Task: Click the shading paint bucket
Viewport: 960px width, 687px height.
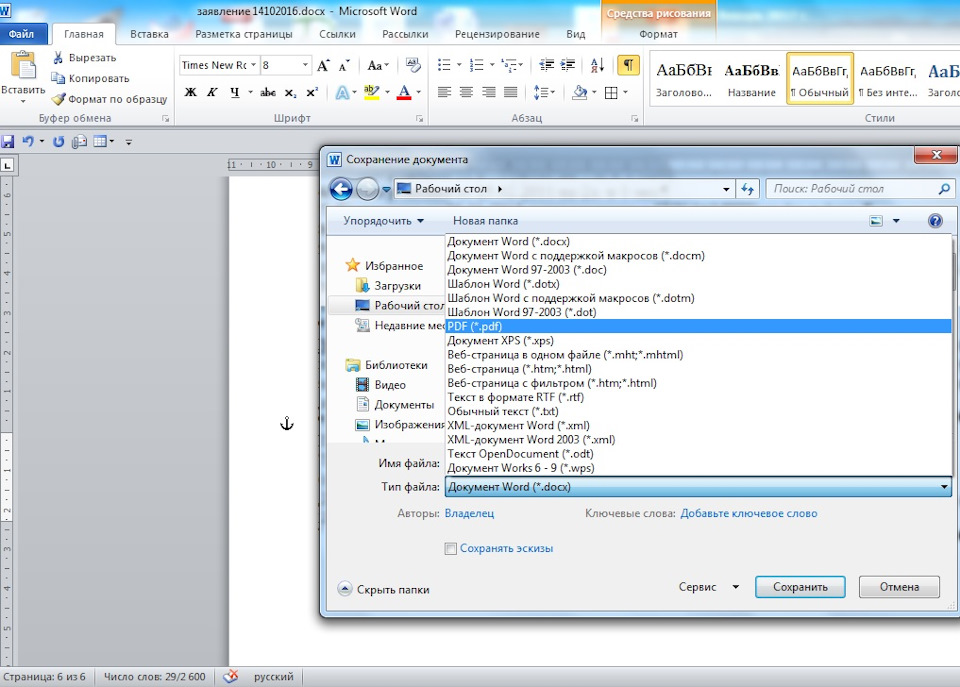Action: coord(579,92)
